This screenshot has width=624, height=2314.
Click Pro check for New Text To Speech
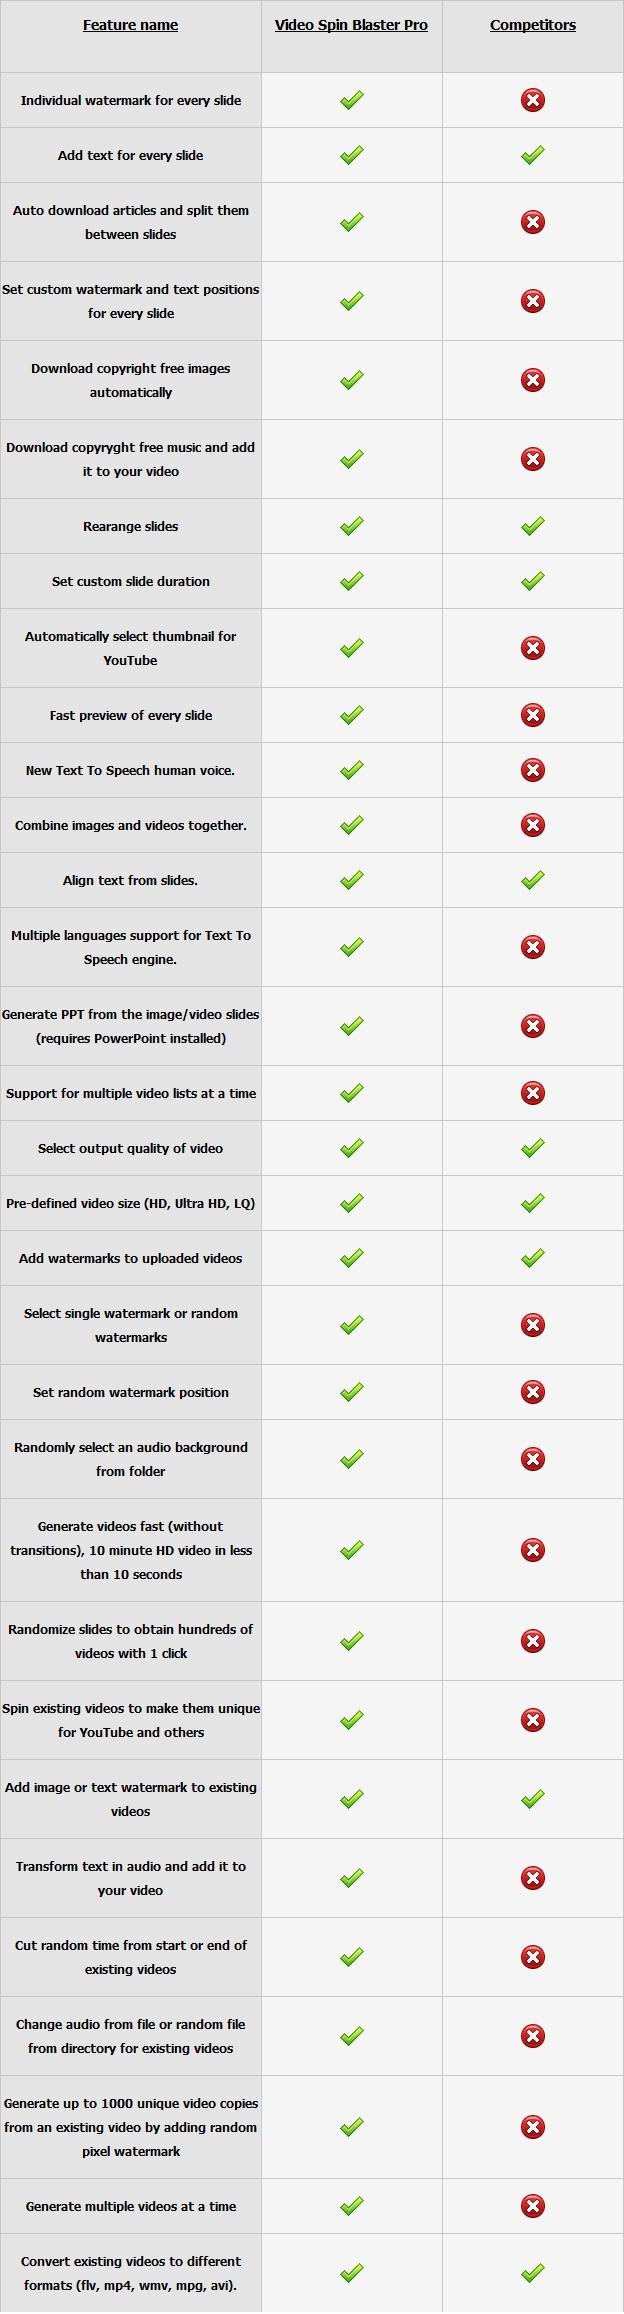tap(351, 770)
